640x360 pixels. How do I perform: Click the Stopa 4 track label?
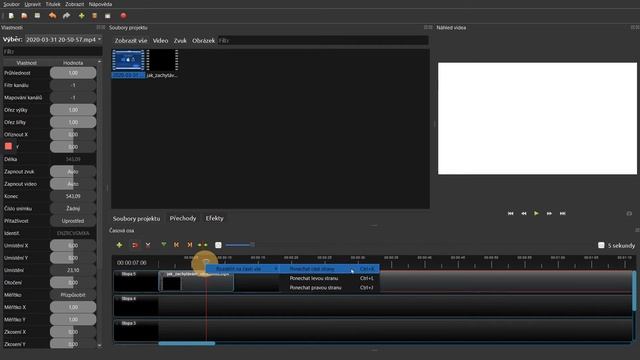(129, 299)
